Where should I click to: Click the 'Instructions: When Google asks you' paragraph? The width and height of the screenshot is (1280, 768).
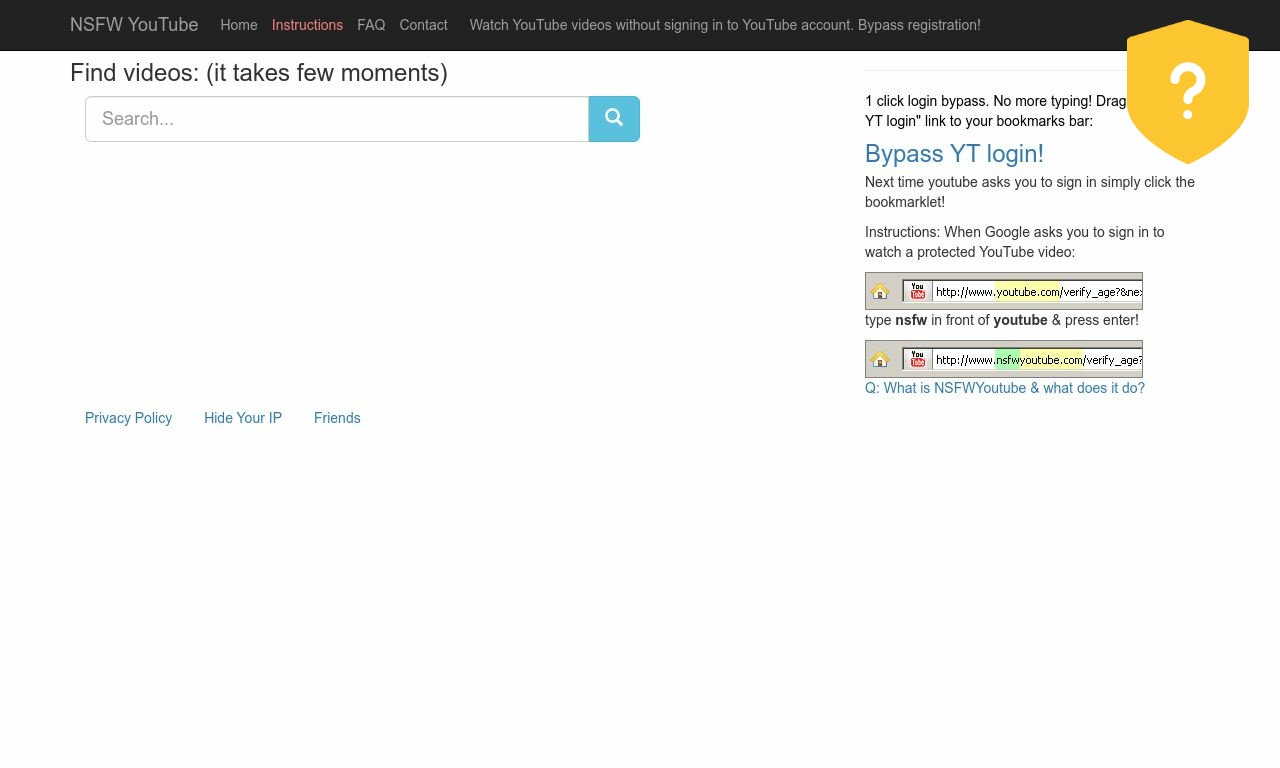[x=1015, y=242]
